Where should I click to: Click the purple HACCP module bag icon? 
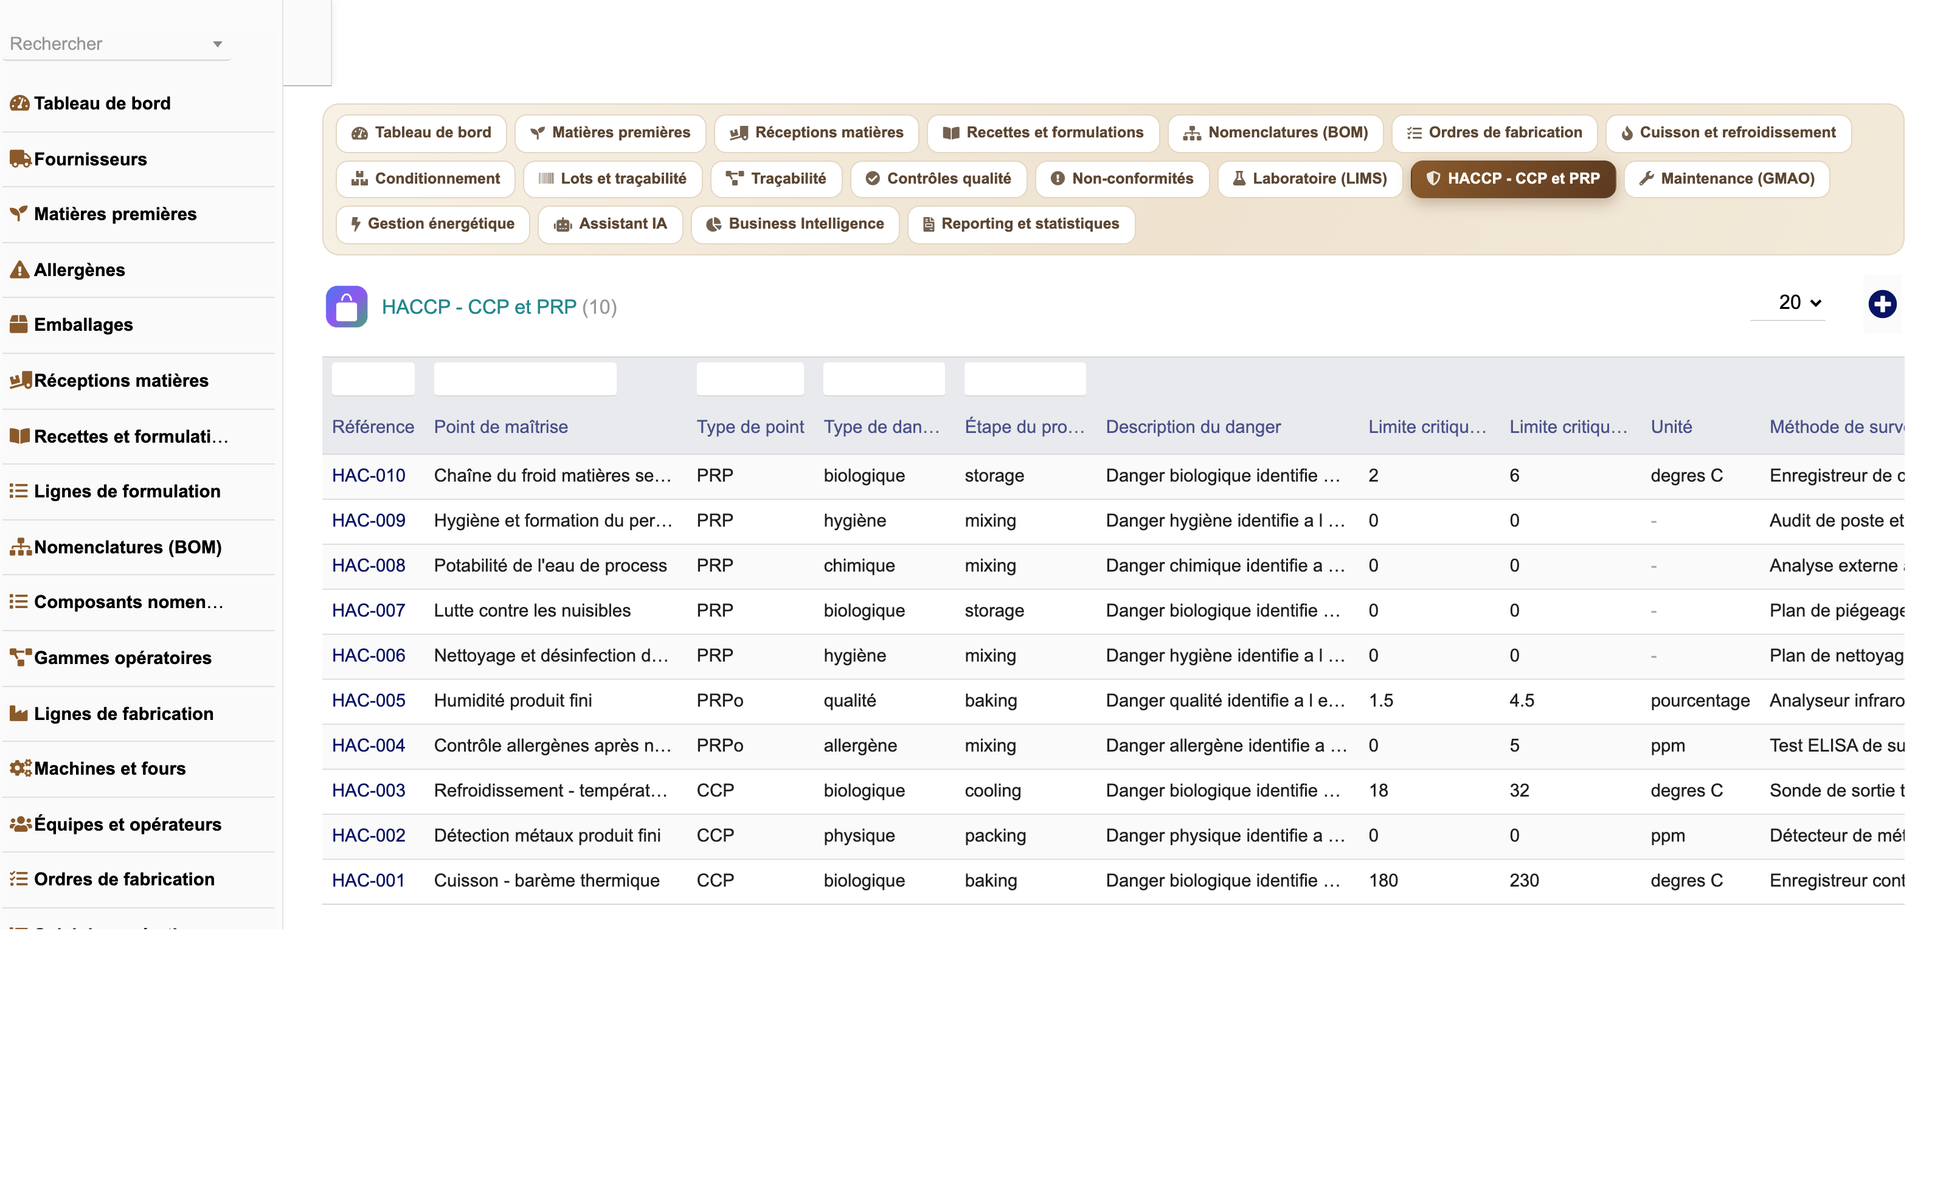click(x=347, y=307)
